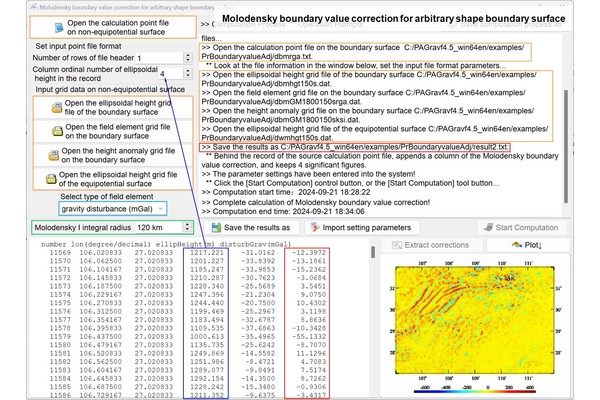Click the Extract corrections button
Image resolution: width=600 pixels, height=400 pixels.
coord(431,244)
